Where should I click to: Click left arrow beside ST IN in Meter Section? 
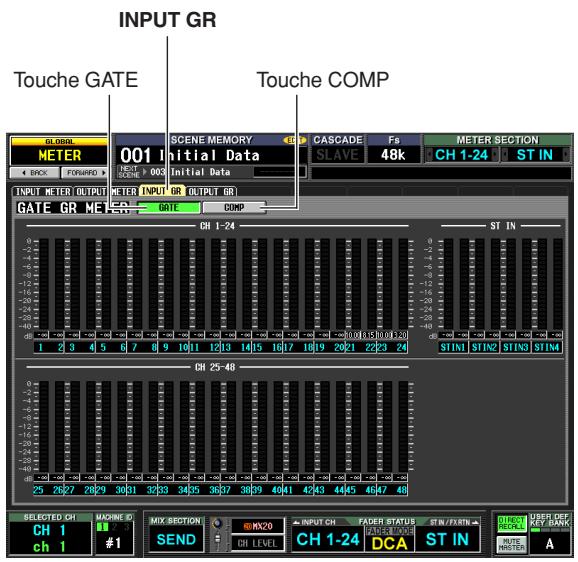tap(505, 155)
